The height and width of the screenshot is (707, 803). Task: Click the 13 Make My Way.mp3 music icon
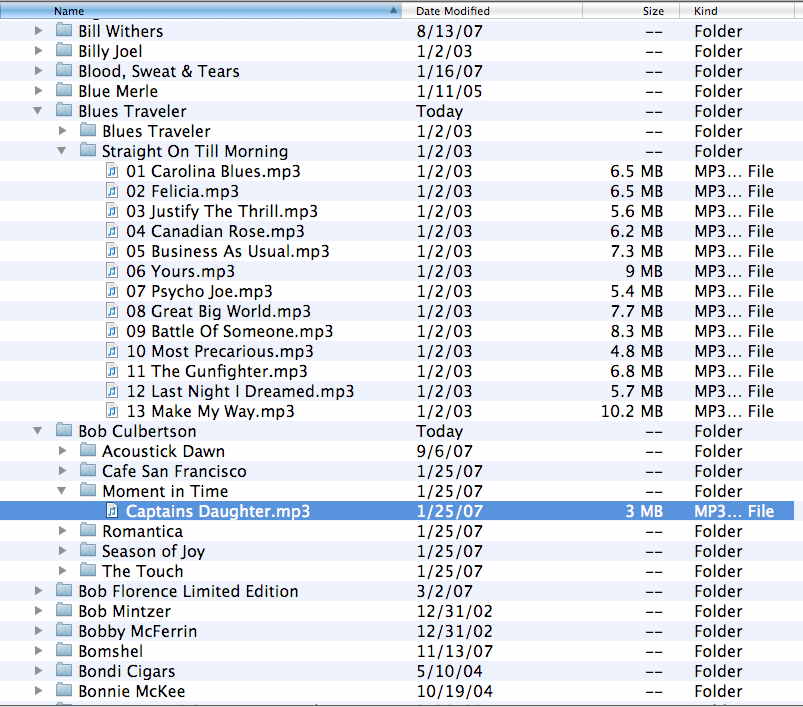click(112, 411)
